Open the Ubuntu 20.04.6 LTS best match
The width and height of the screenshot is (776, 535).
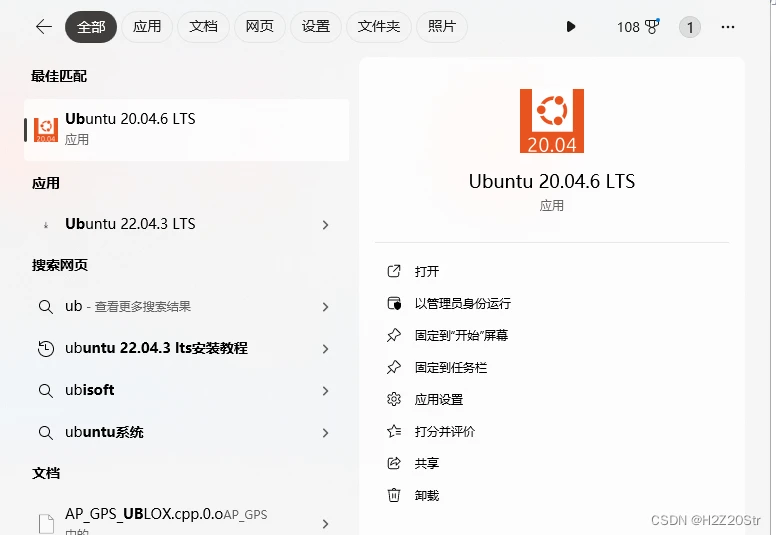[x=187, y=130]
